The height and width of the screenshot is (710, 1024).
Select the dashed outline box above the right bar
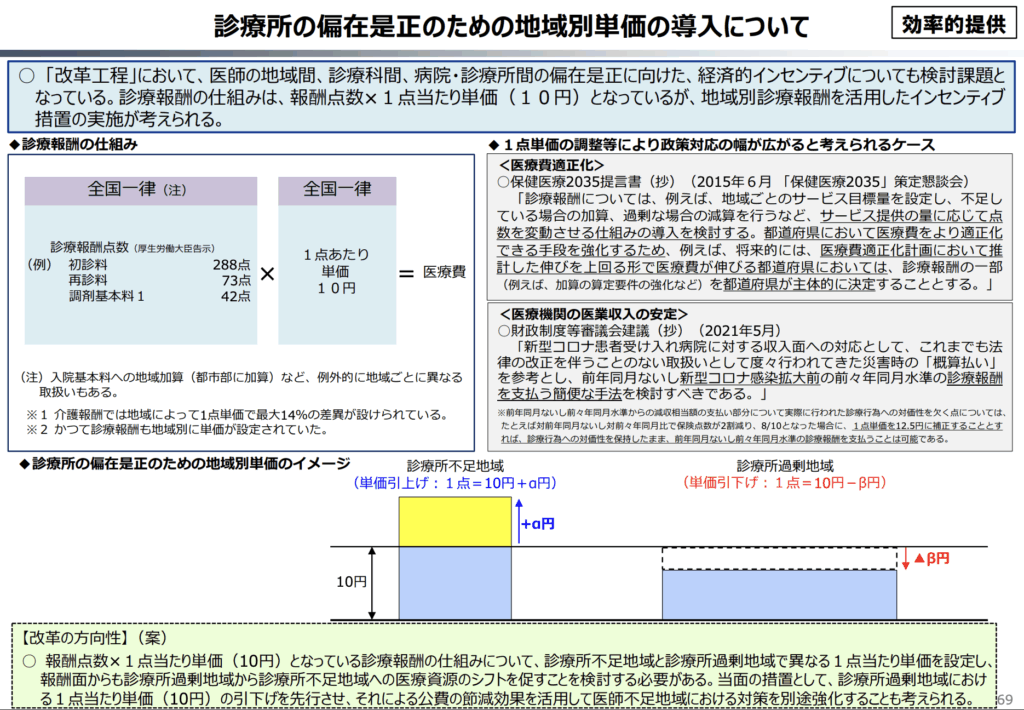pos(779,558)
